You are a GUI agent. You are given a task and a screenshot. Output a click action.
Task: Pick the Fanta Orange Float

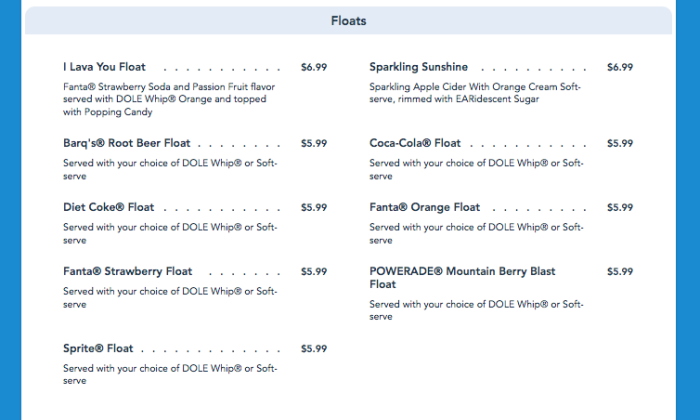pyautogui.click(x=424, y=207)
